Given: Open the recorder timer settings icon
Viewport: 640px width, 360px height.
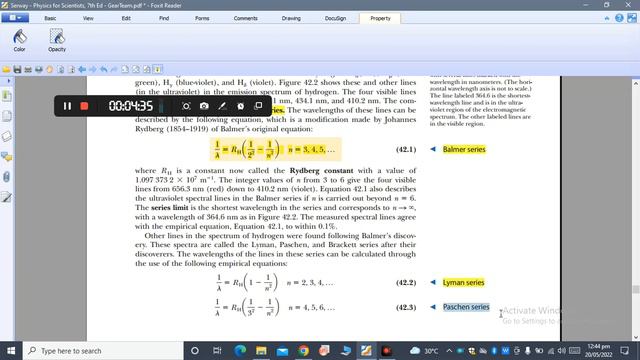Looking at the screenshot, I should (x=240, y=106).
